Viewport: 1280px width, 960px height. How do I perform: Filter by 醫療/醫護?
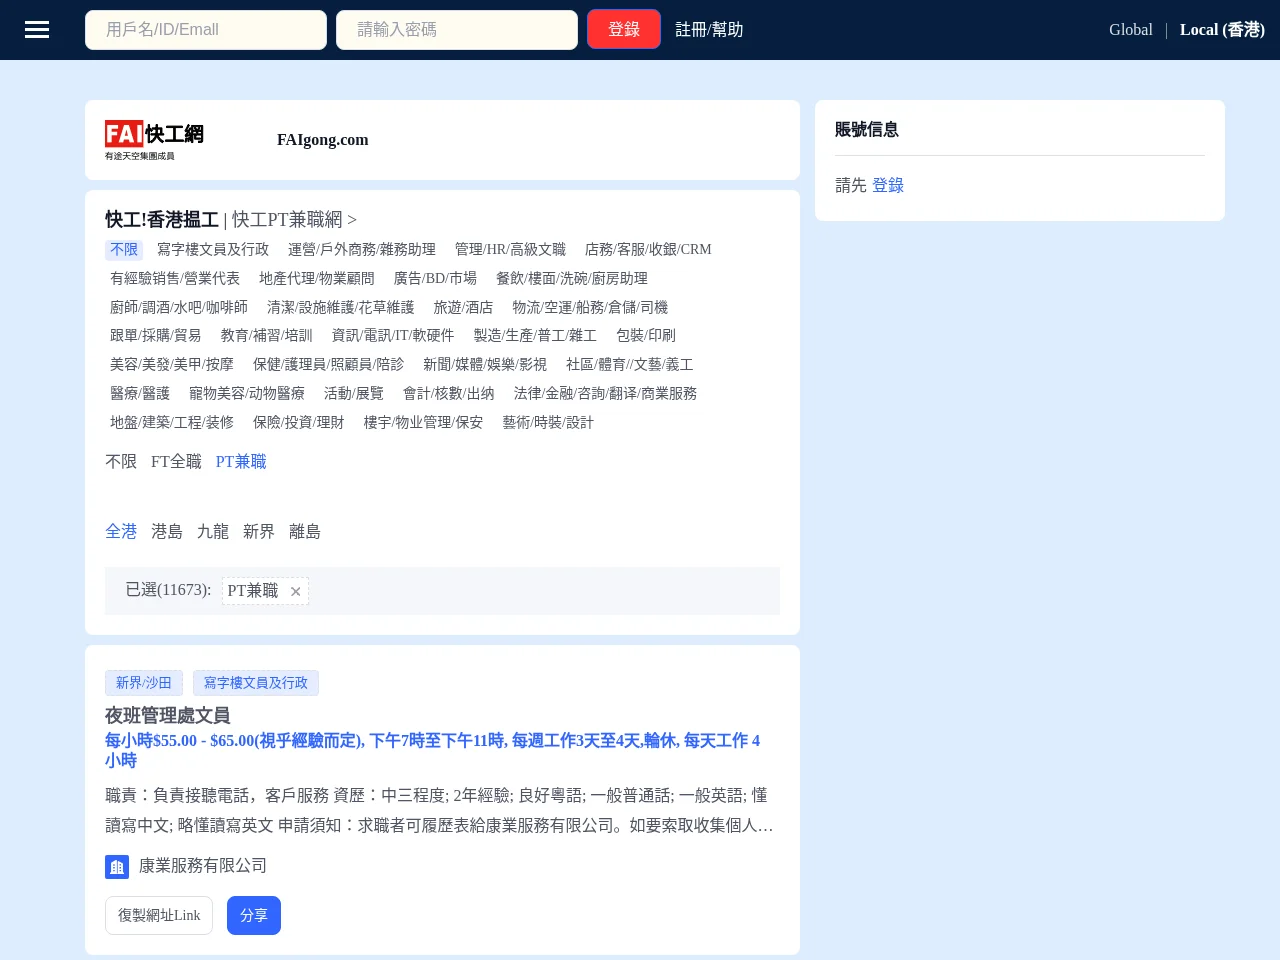click(140, 394)
